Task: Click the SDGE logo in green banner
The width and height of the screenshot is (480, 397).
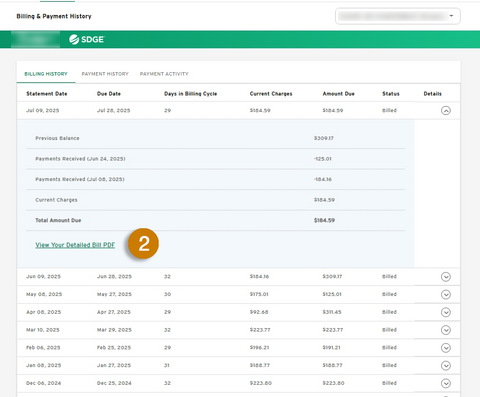Action: click(87, 39)
